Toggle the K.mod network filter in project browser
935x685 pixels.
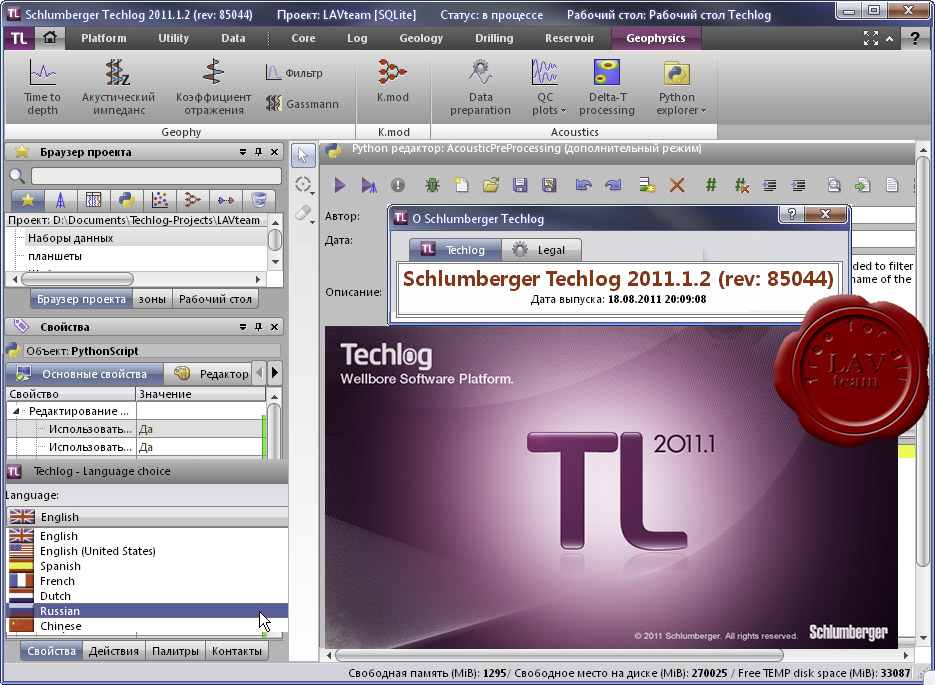[x=192, y=200]
